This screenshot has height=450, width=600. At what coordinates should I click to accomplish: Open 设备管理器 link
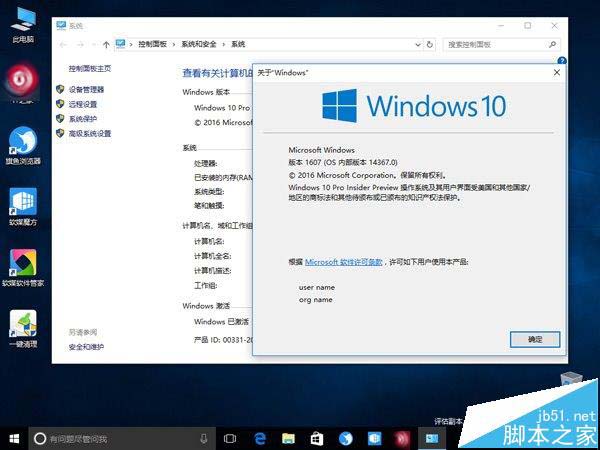pos(86,90)
